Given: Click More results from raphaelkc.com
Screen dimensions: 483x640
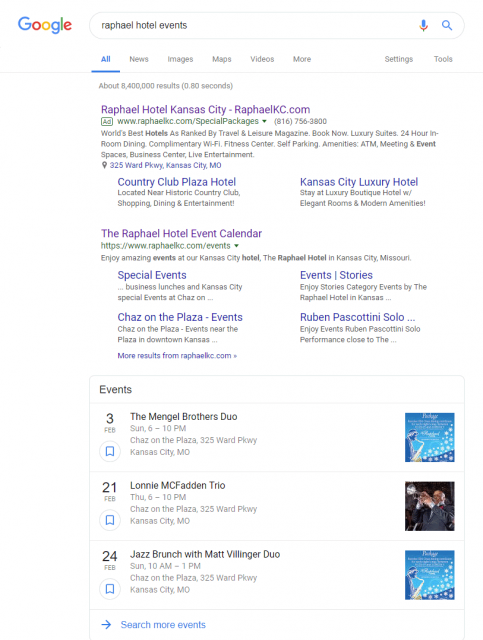Looking at the screenshot, I should [x=177, y=356].
